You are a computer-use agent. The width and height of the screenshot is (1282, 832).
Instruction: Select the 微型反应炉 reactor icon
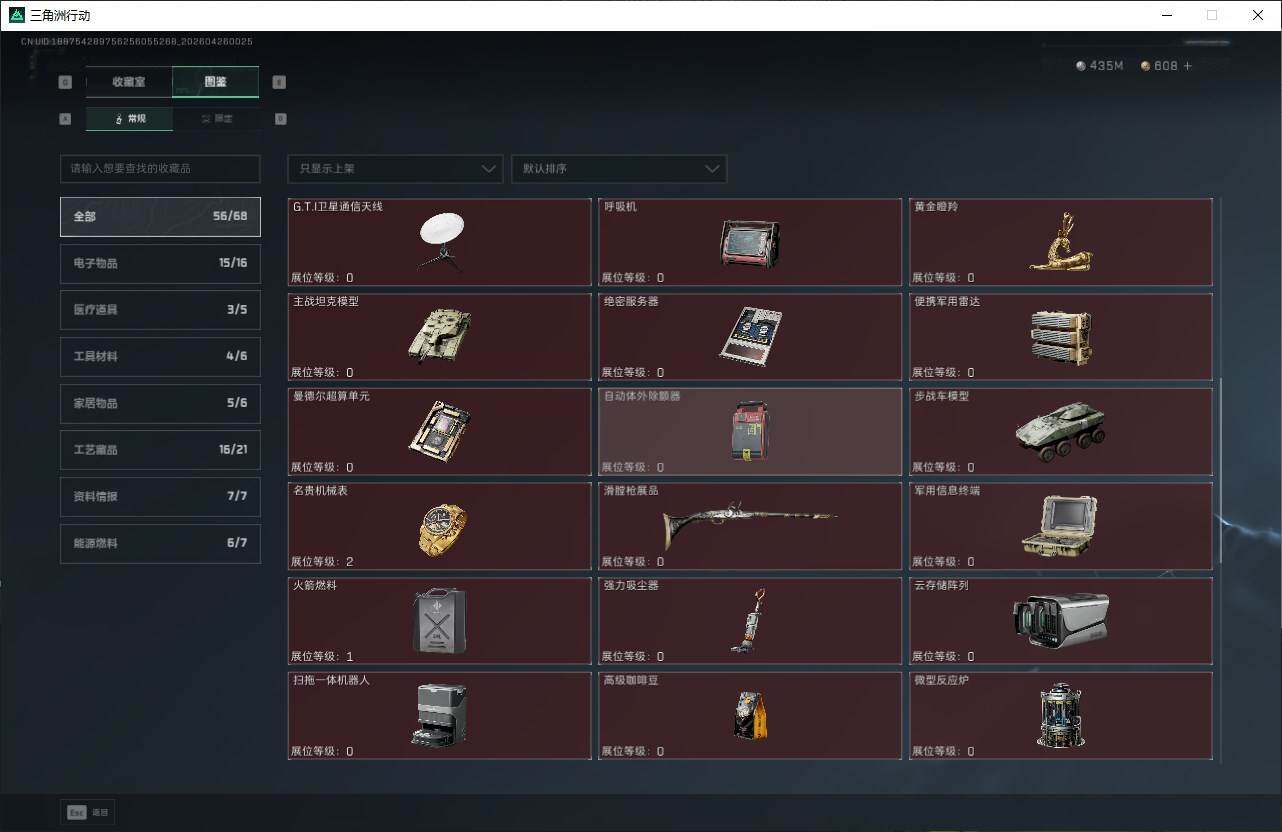point(1060,715)
